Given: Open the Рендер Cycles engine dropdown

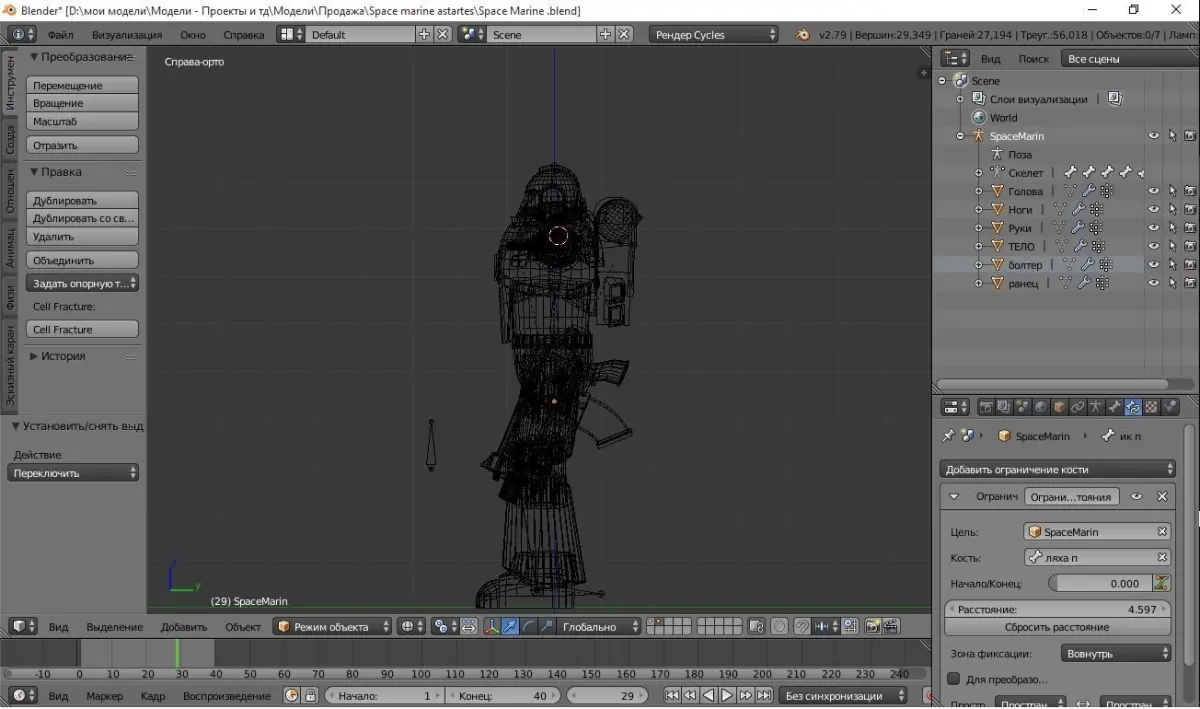Looking at the screenshot, I should [x=713, y=34].
